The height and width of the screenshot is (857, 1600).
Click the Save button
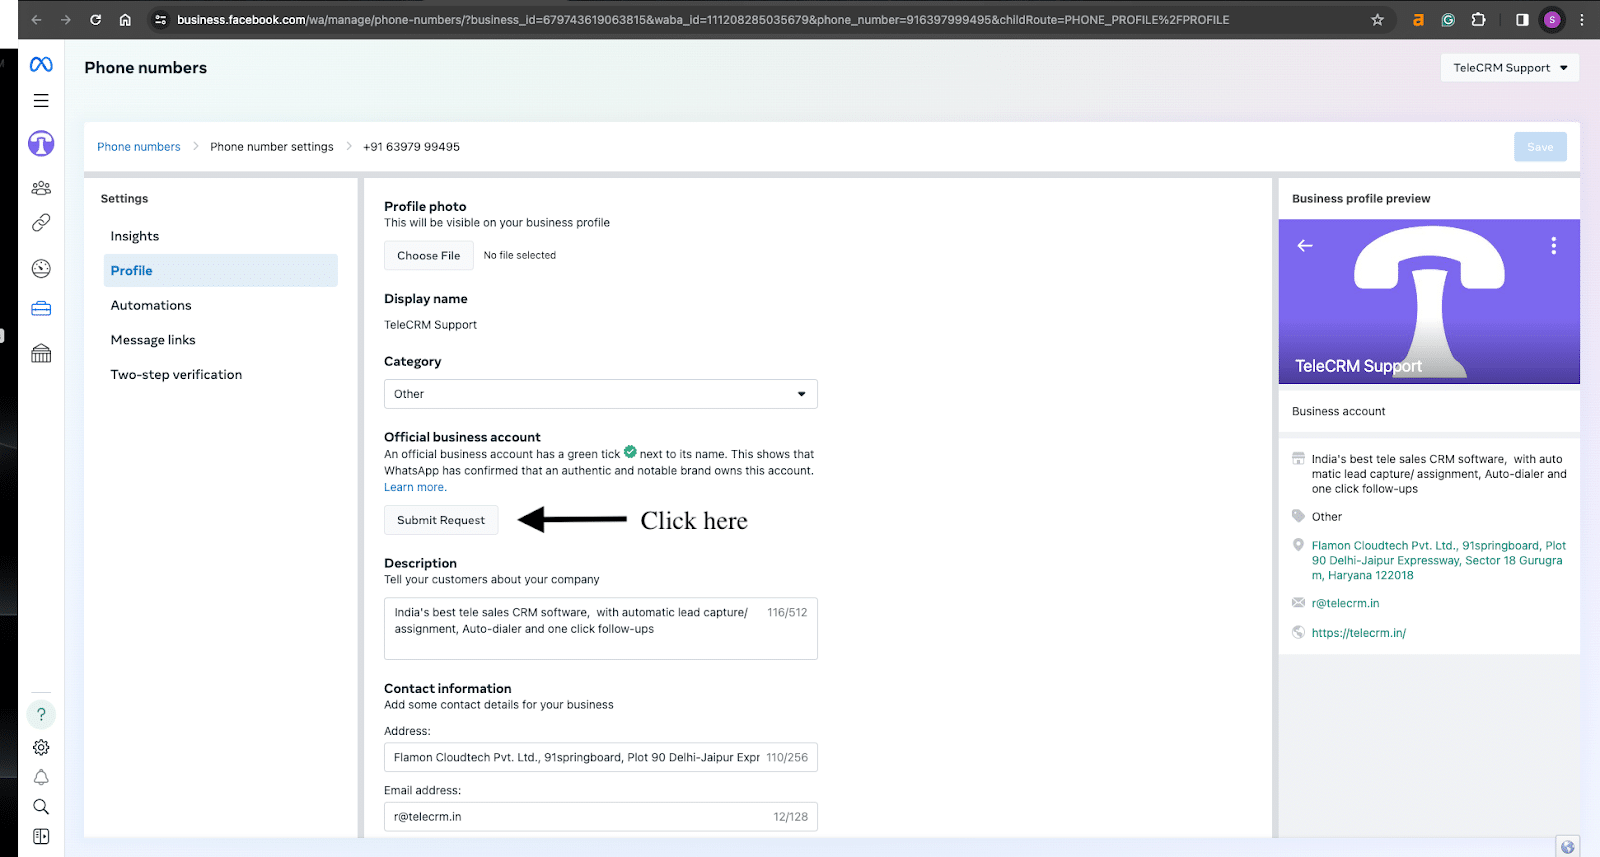1540,147
